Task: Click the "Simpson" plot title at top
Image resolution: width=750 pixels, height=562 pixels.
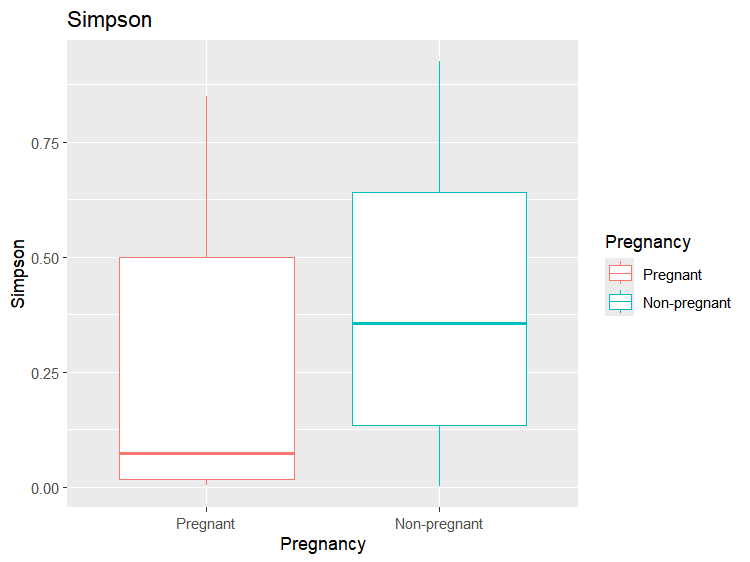Action: click(109, 20)
